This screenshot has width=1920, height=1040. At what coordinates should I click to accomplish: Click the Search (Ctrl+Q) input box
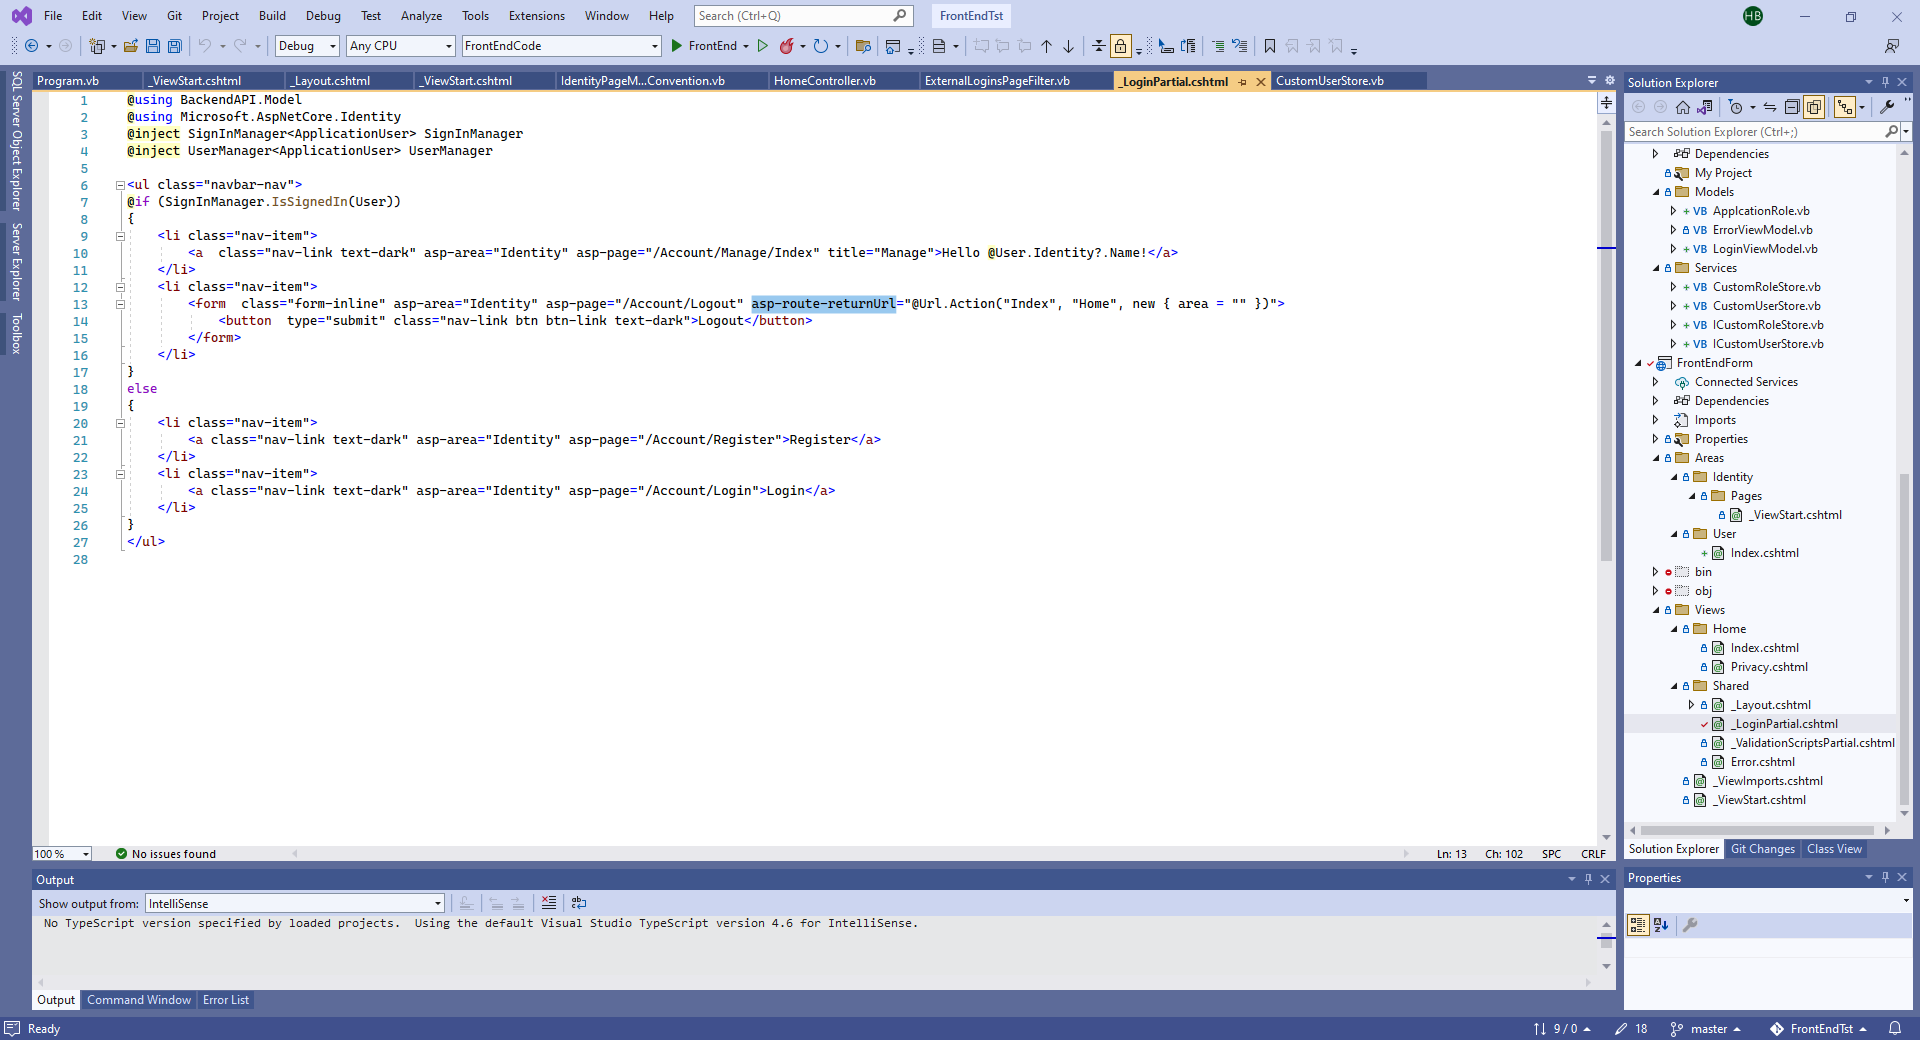coord(803,16)
